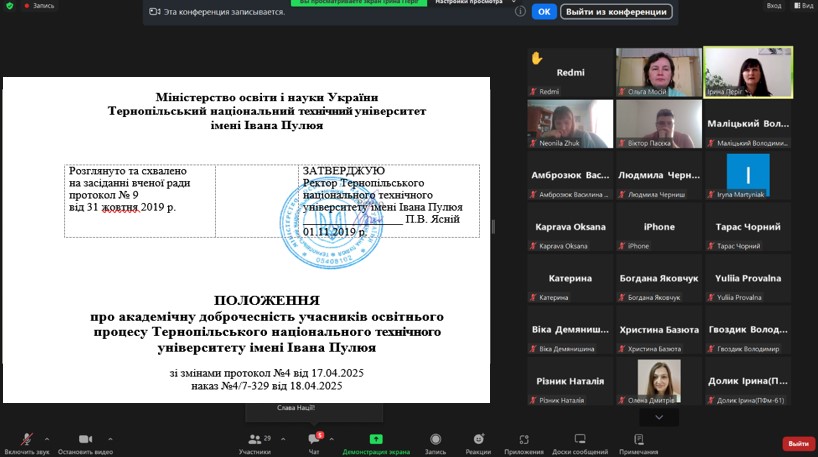Image resolution: width=818 pixels, height=457 pixels.
Task: Open the Приложения apps panel
Action: [524, 441]
